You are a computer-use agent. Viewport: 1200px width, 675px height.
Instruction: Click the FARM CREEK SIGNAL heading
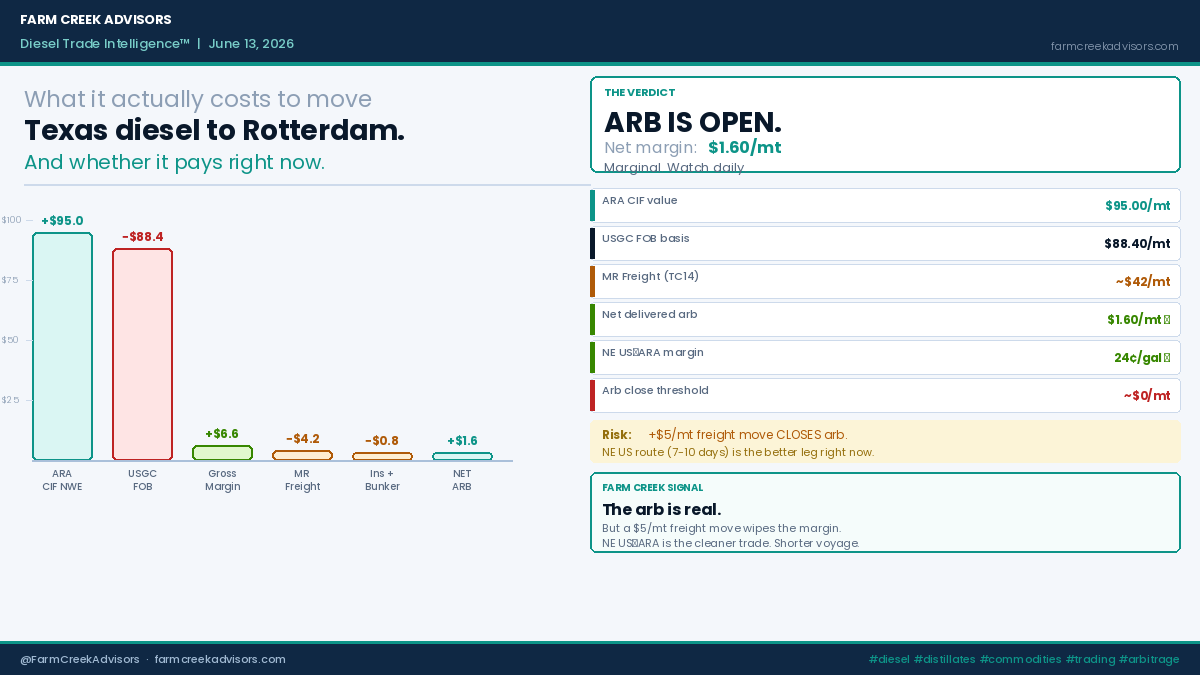pyautogui.click(x=652, y=488)
